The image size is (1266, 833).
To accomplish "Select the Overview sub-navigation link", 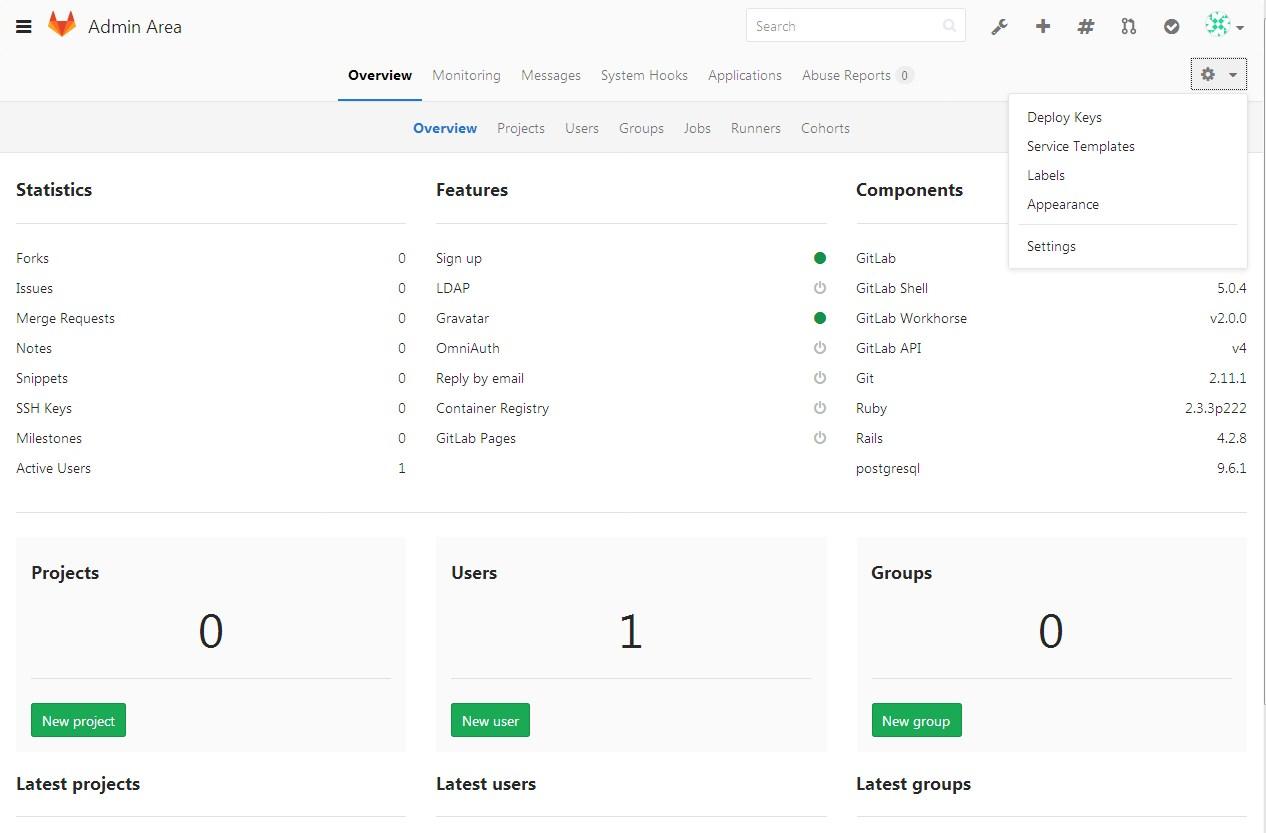I will point(445,128).
